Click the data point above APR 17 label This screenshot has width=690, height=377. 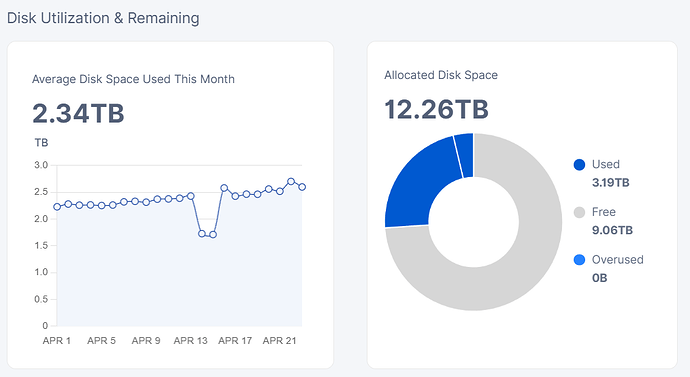pos(235,196)
